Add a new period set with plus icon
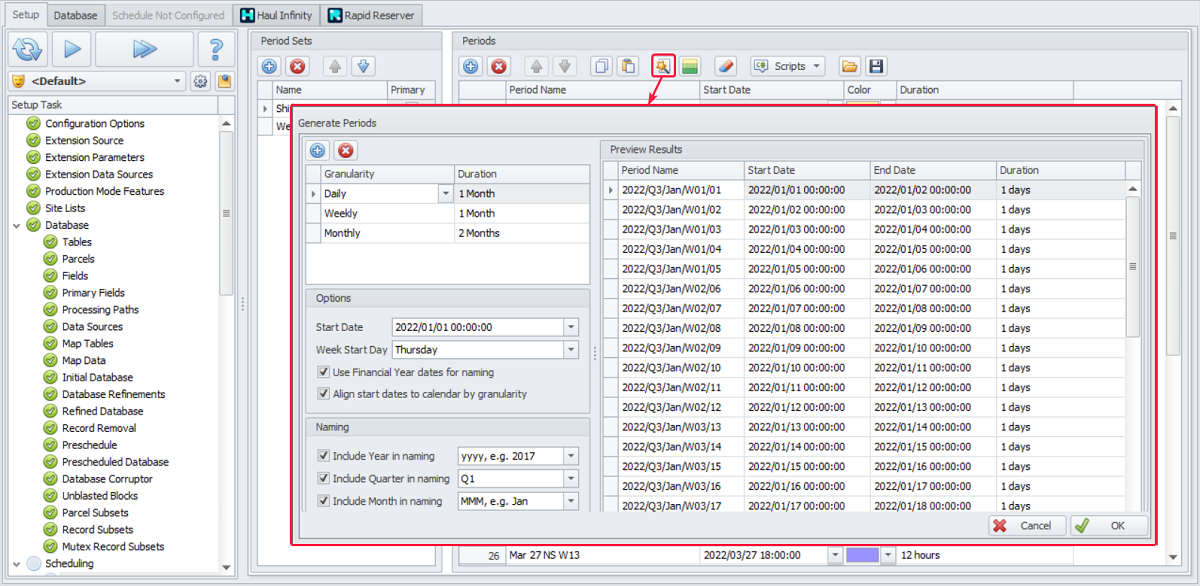Image resolution: width=1200 pixels, height=586 pixels. click(x=269, y=66)
